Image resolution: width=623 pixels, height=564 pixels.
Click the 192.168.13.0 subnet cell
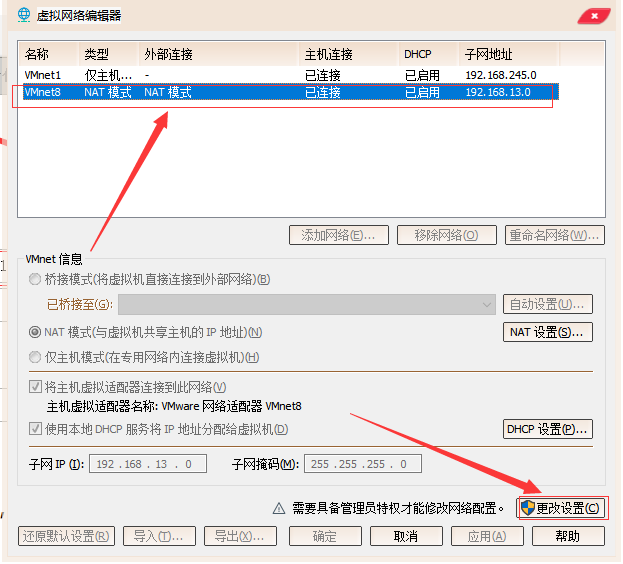[498, 92]
